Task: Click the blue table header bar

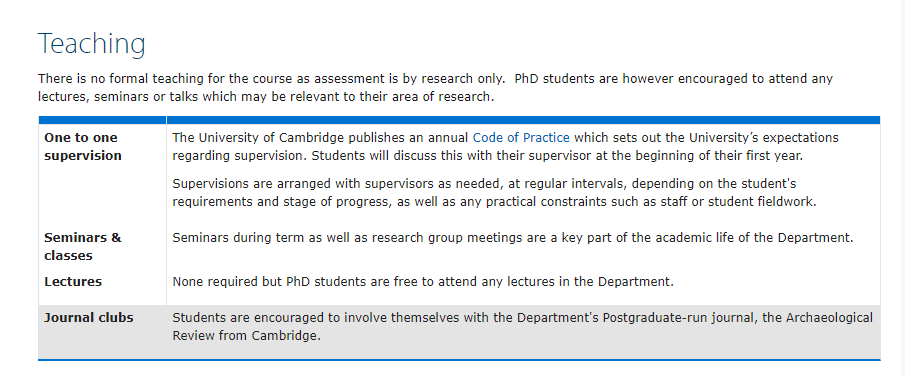Action: (x=459, y=120)
